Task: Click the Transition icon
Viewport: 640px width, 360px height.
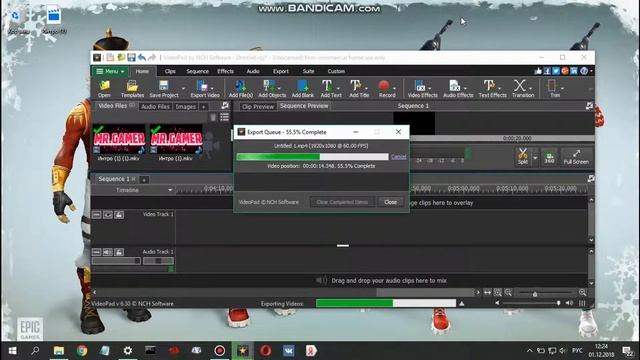Action: click(x=520, y=88)
